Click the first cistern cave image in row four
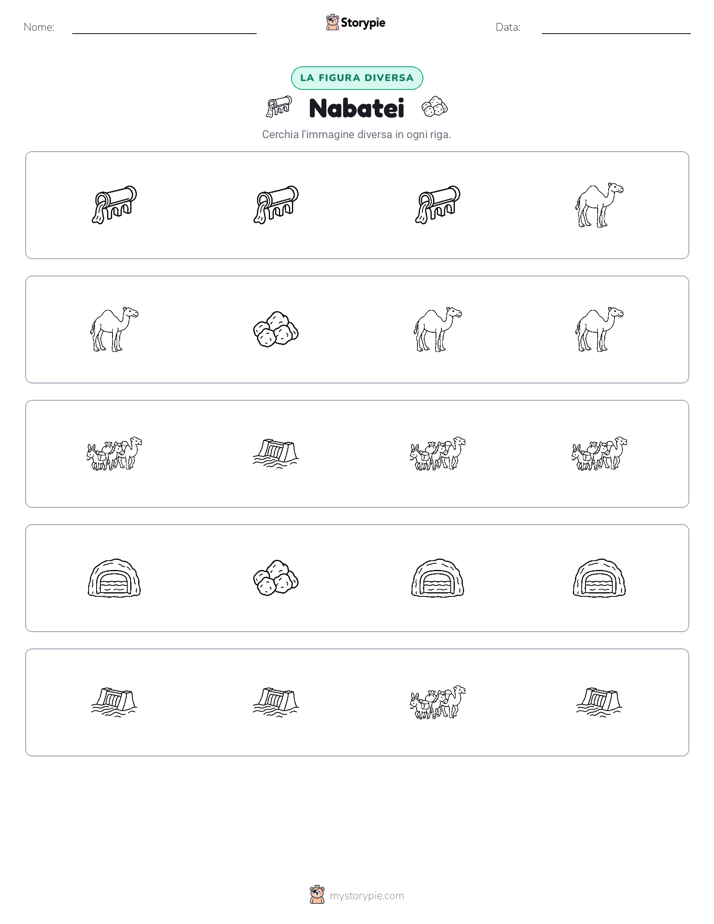 coord(114,578)
